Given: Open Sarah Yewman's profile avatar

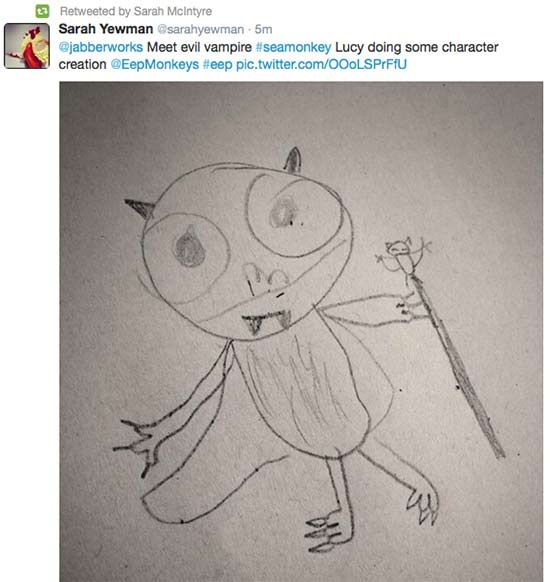Looking at the screenshot, I should tap(27, 46).
